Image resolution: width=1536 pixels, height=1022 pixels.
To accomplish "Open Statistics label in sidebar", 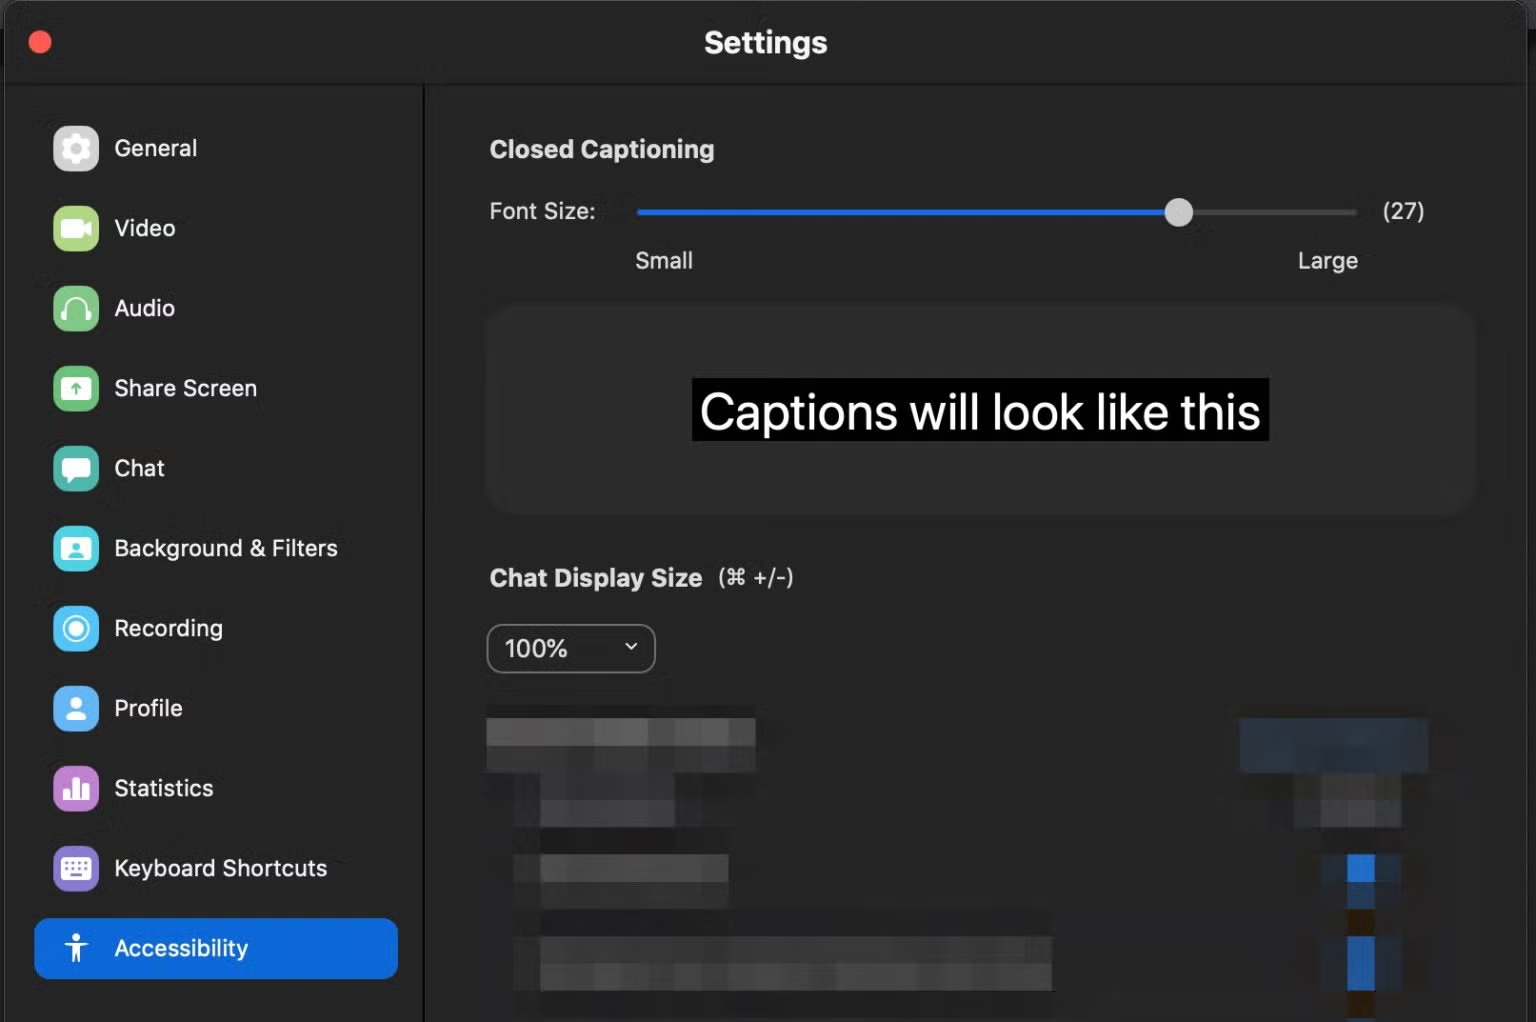I will coord(164,788).
